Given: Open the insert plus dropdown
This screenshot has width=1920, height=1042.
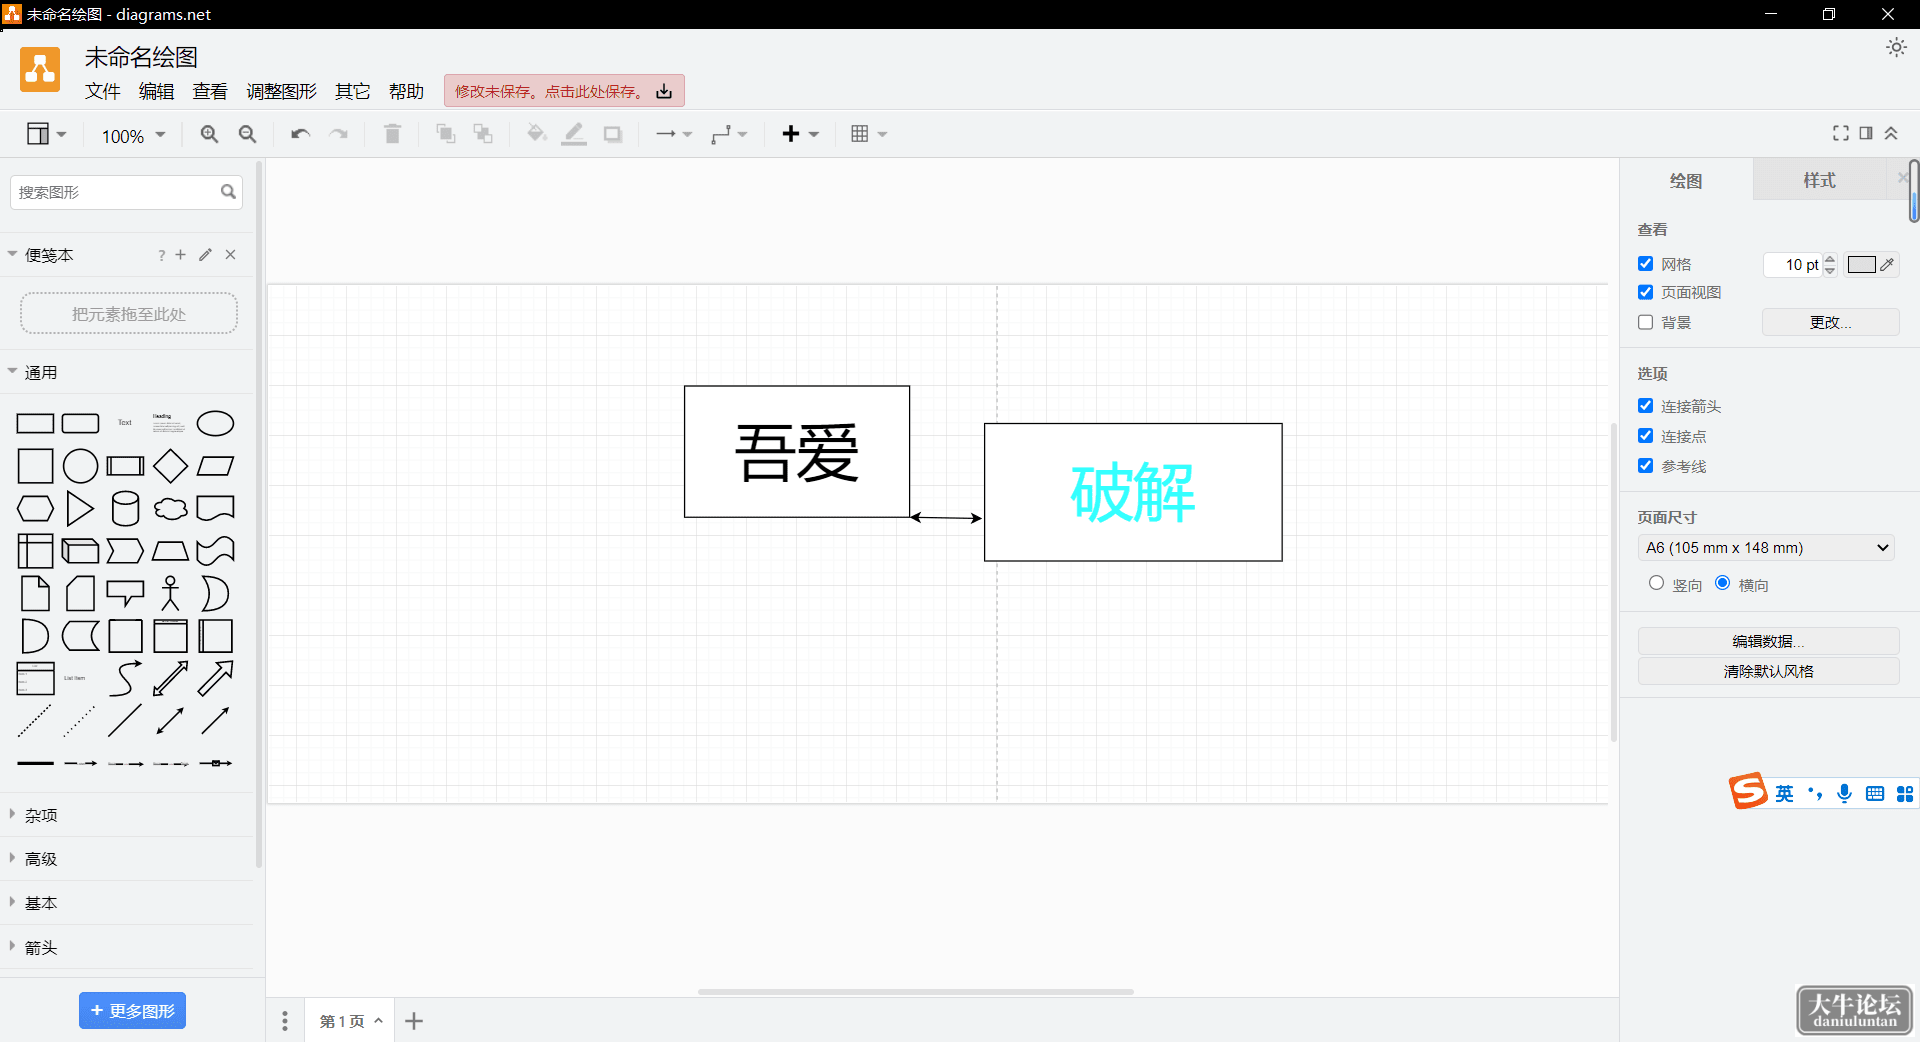Looking at the screenshot, I should [800, 134].
